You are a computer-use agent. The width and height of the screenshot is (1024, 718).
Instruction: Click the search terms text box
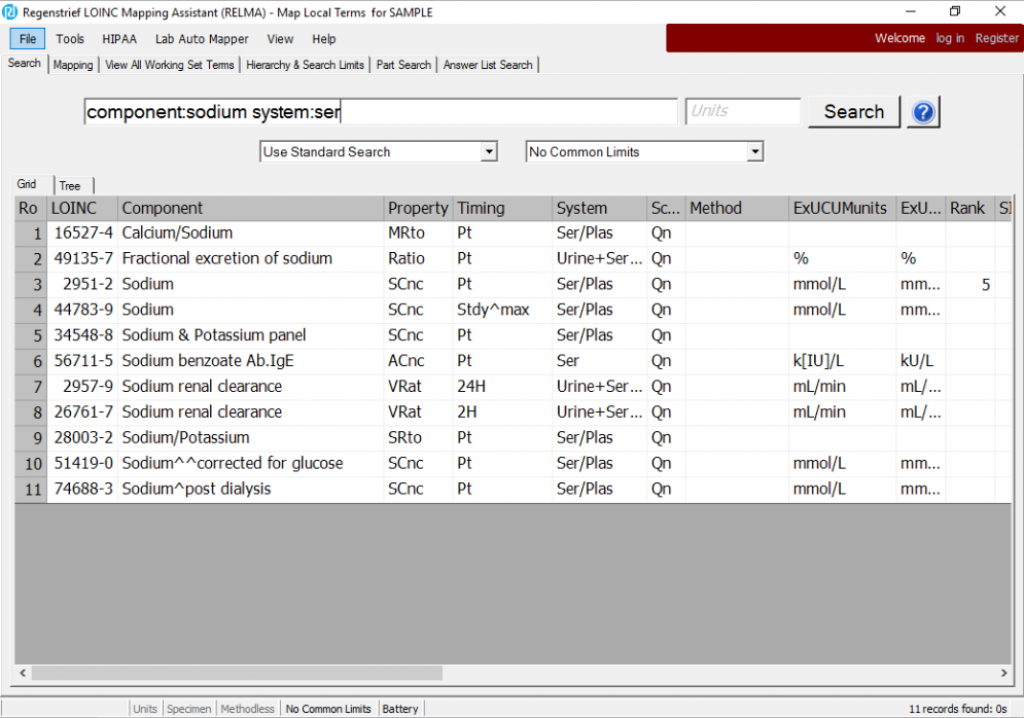coord(380,112)
